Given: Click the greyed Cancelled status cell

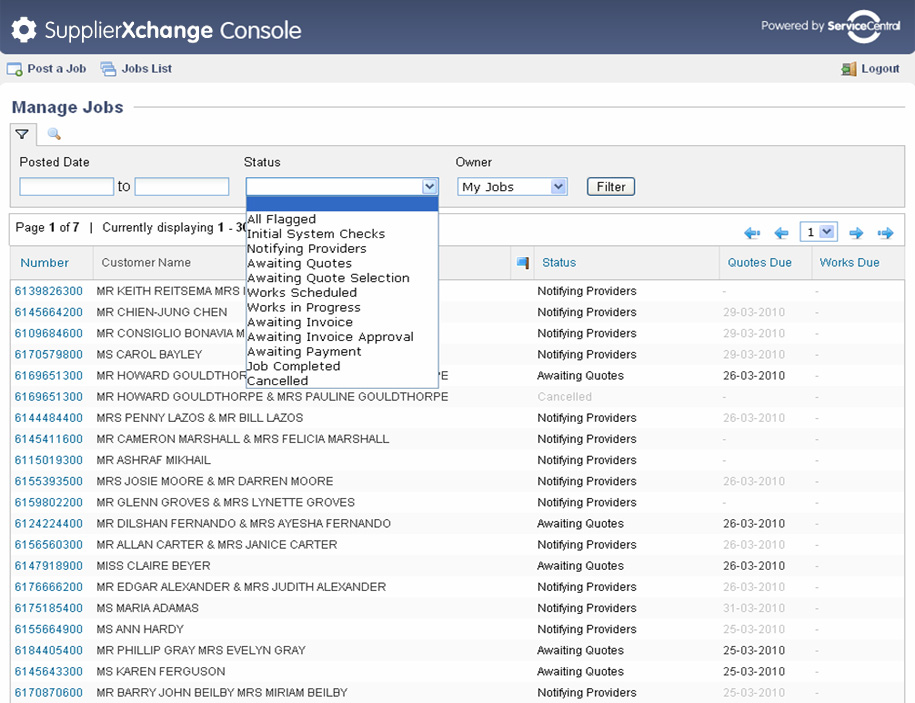Looking at the screenshot, I should [564, 397].
